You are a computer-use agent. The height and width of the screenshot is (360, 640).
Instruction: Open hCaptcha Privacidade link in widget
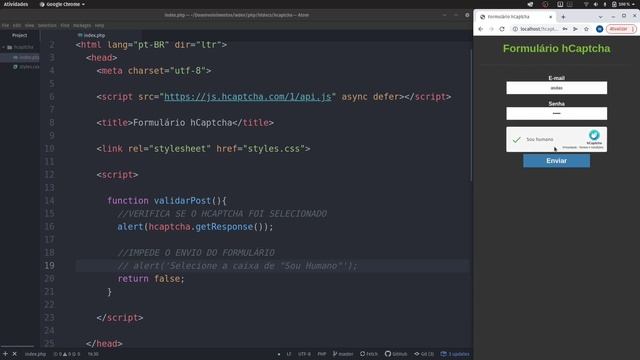[570, 147]
